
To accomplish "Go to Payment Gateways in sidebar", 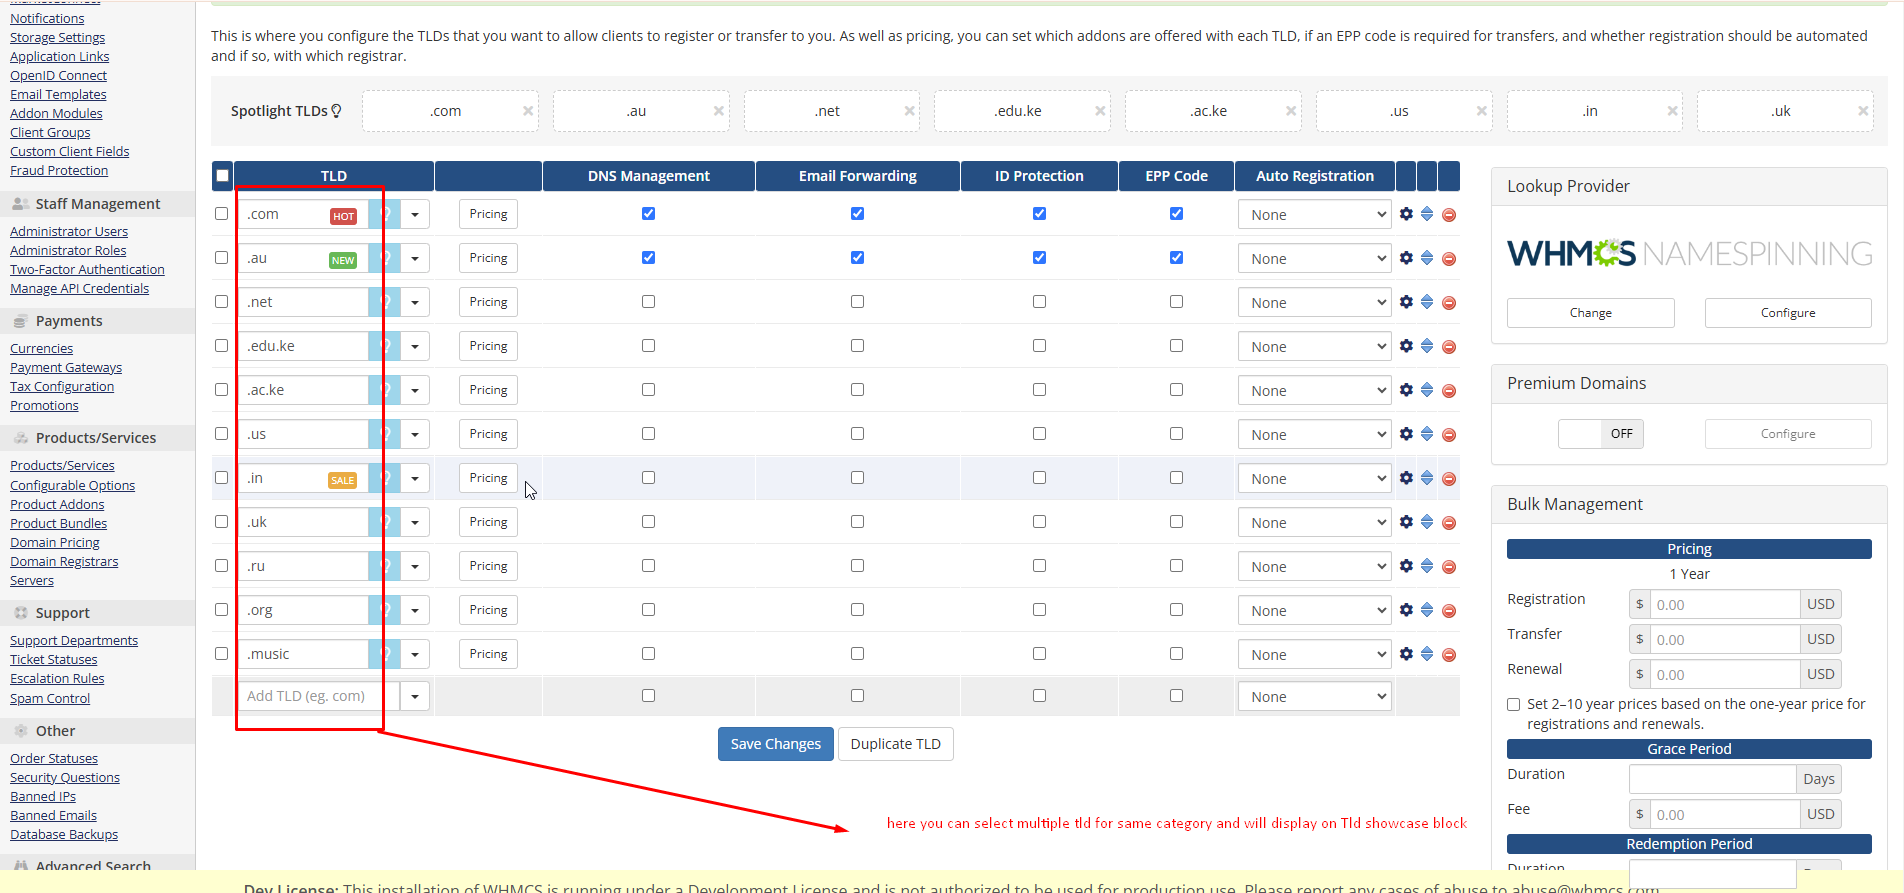I will click(x=66, y=368).
